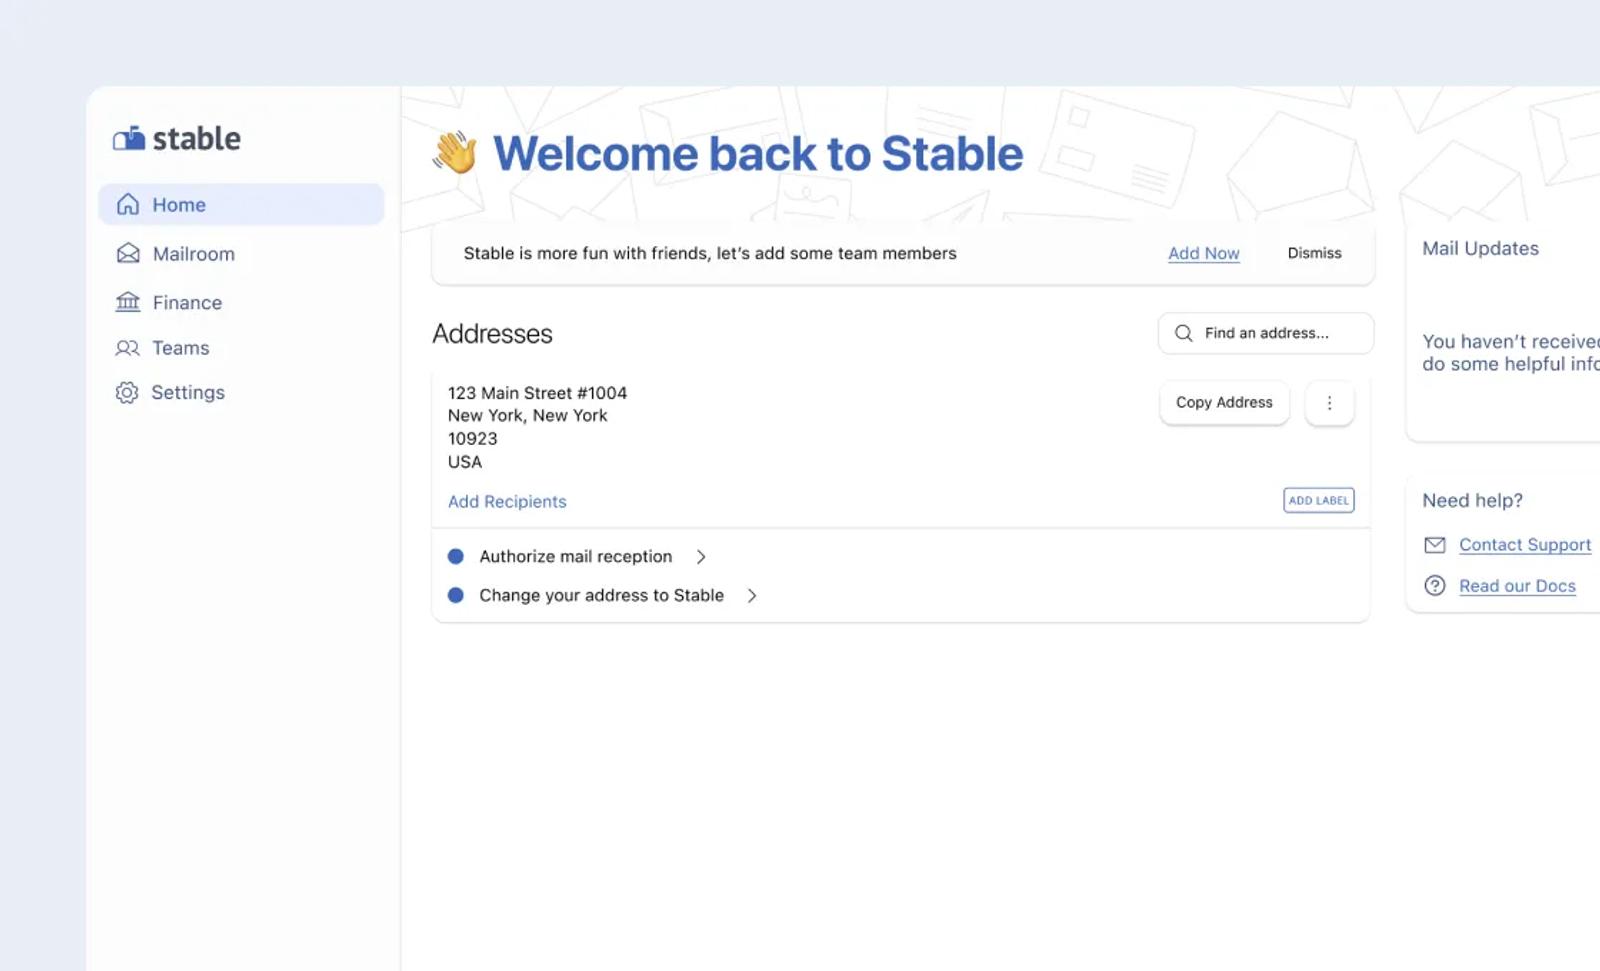Select Teams in the sidebar

pos(180,348)
